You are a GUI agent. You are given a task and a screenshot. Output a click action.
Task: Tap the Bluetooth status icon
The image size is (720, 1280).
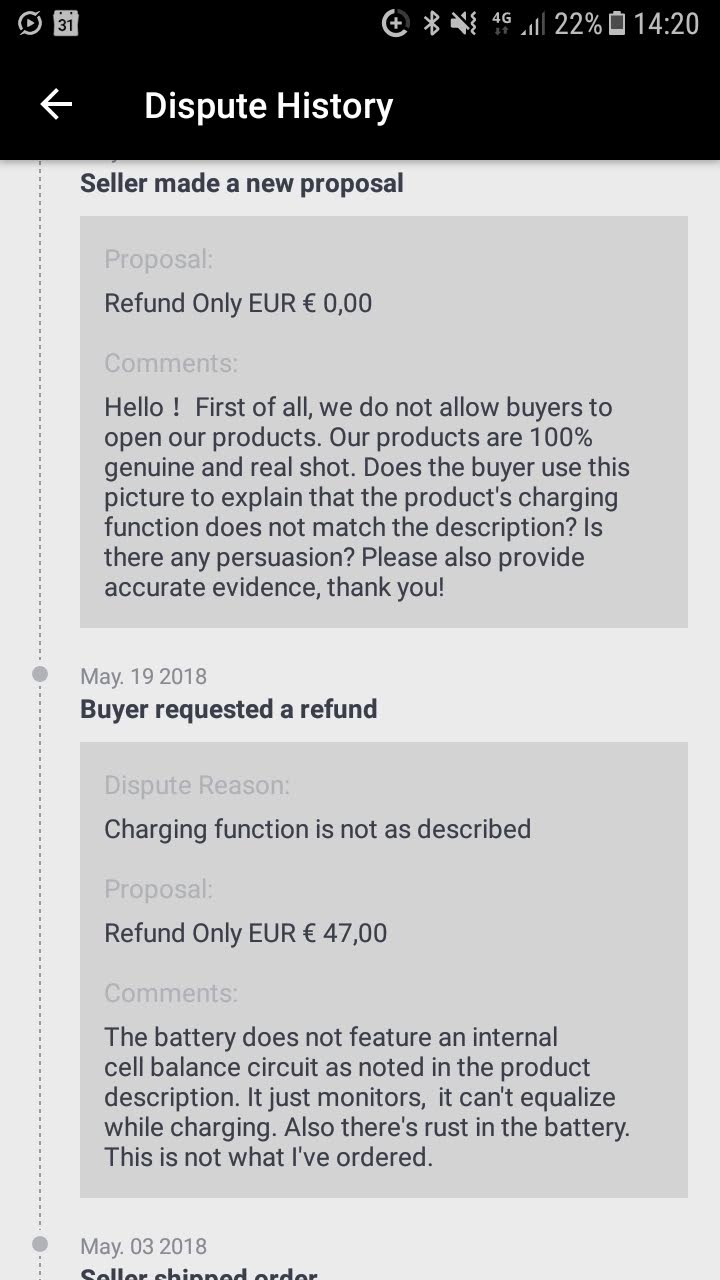click(x=432, y=23)
